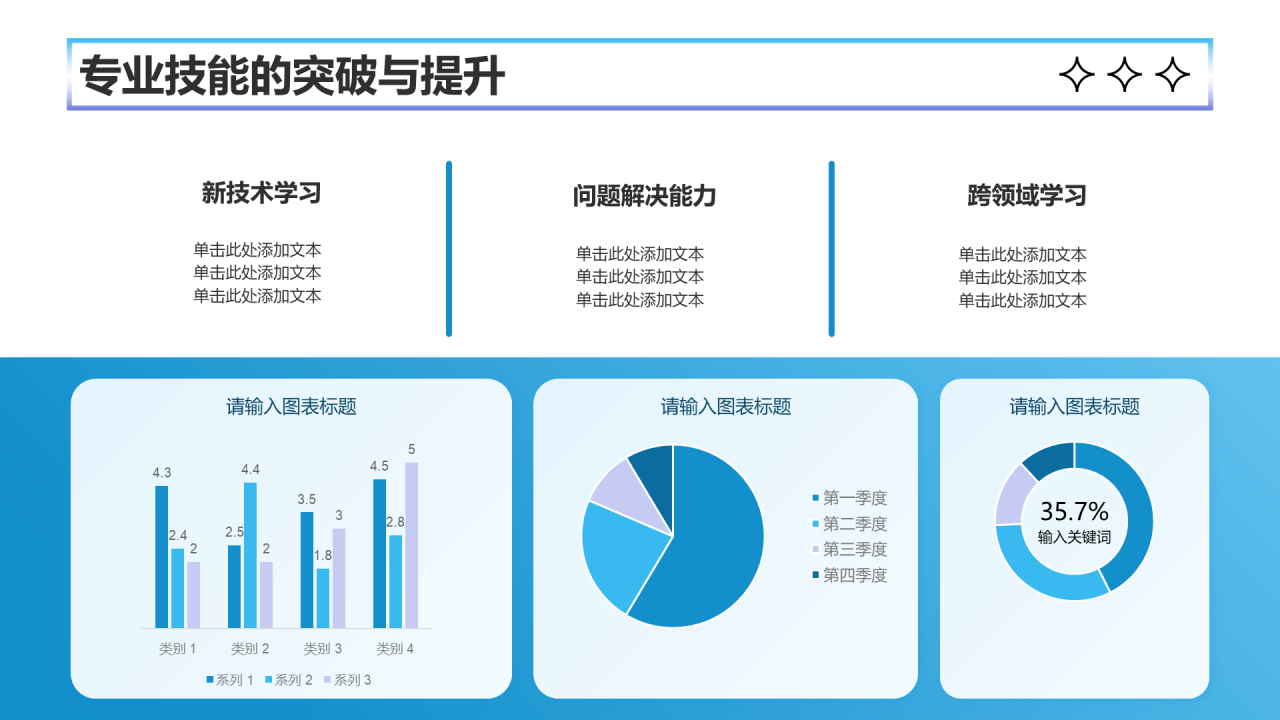Click the 新技术学习 heading
The height and width of the screenshot is (720, 1280).
261,193
